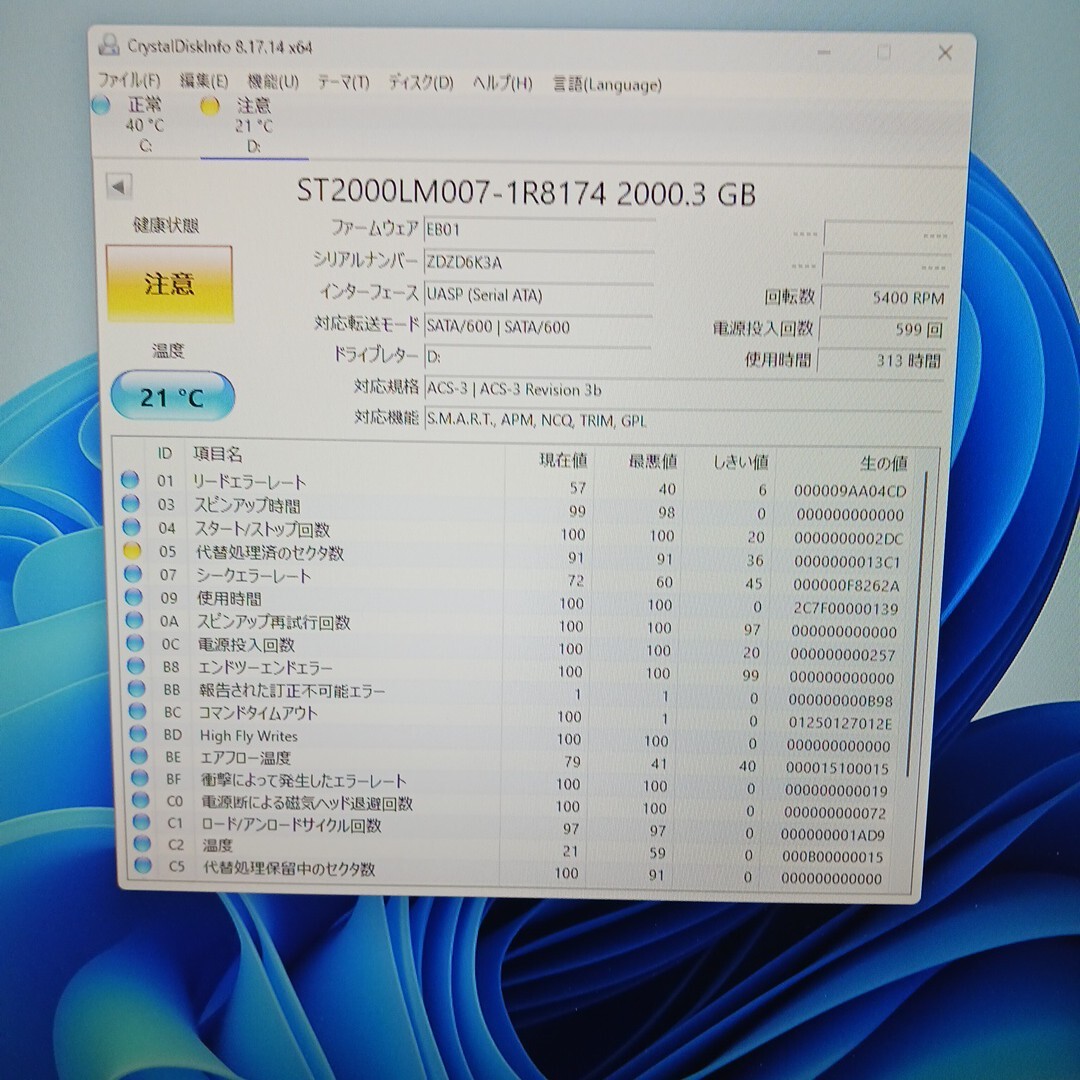The image size is (1080, 1080).
Task: Click the blue status icon of row BE
Action: coord(138,755)
